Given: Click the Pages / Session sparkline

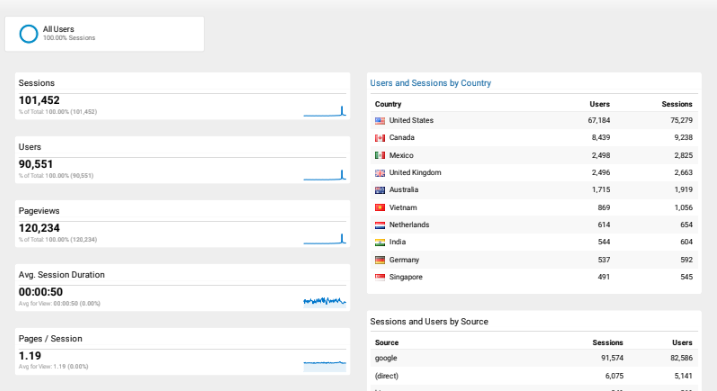Looking at the screenshot, I should [x=325, y=365].
